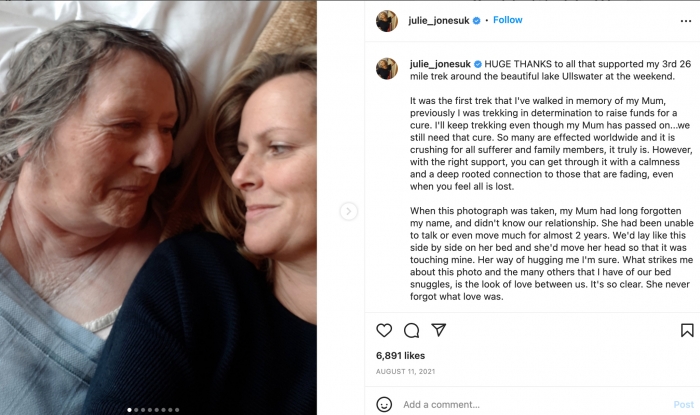Open the more options ellipsis menu
This screenshot has width=700, height=415.
[x=685, y=20]
